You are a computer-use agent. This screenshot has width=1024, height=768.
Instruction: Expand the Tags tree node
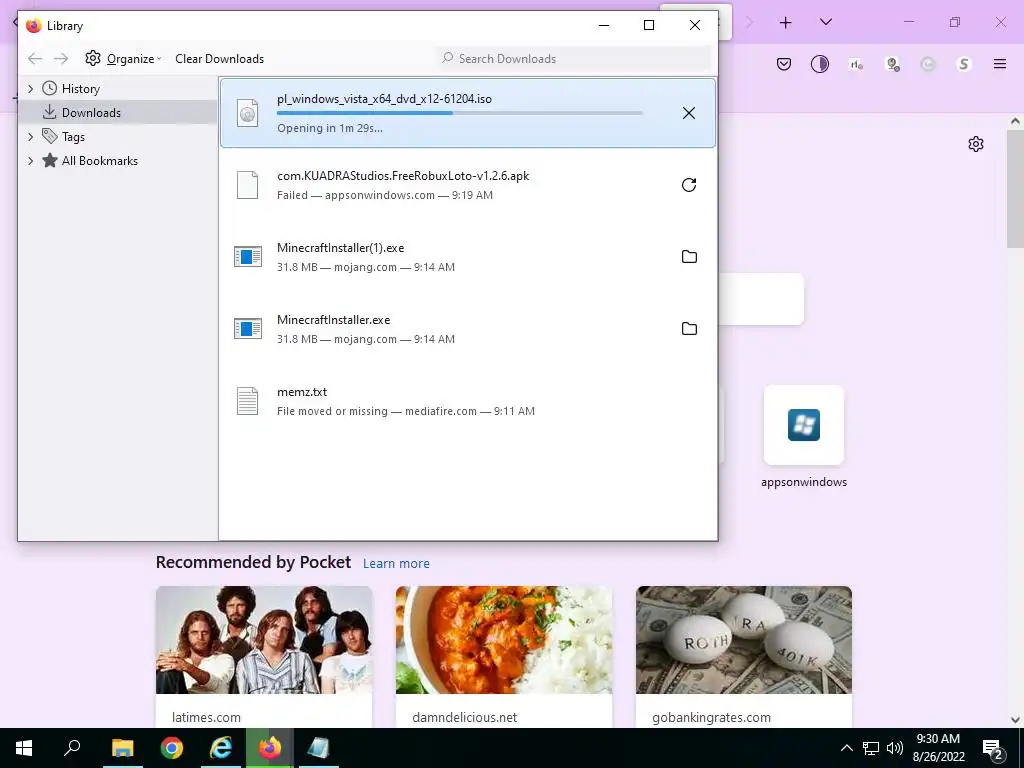(x=30, y=136)
